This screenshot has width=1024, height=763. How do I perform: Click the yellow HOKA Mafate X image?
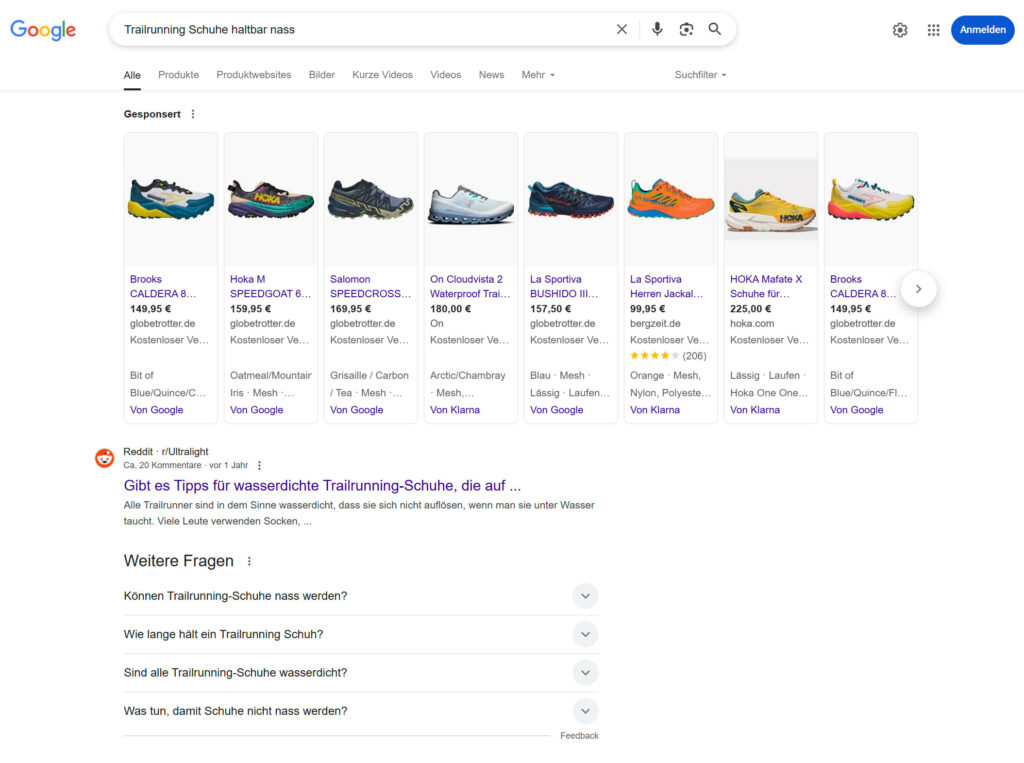(x=771, y=199)
